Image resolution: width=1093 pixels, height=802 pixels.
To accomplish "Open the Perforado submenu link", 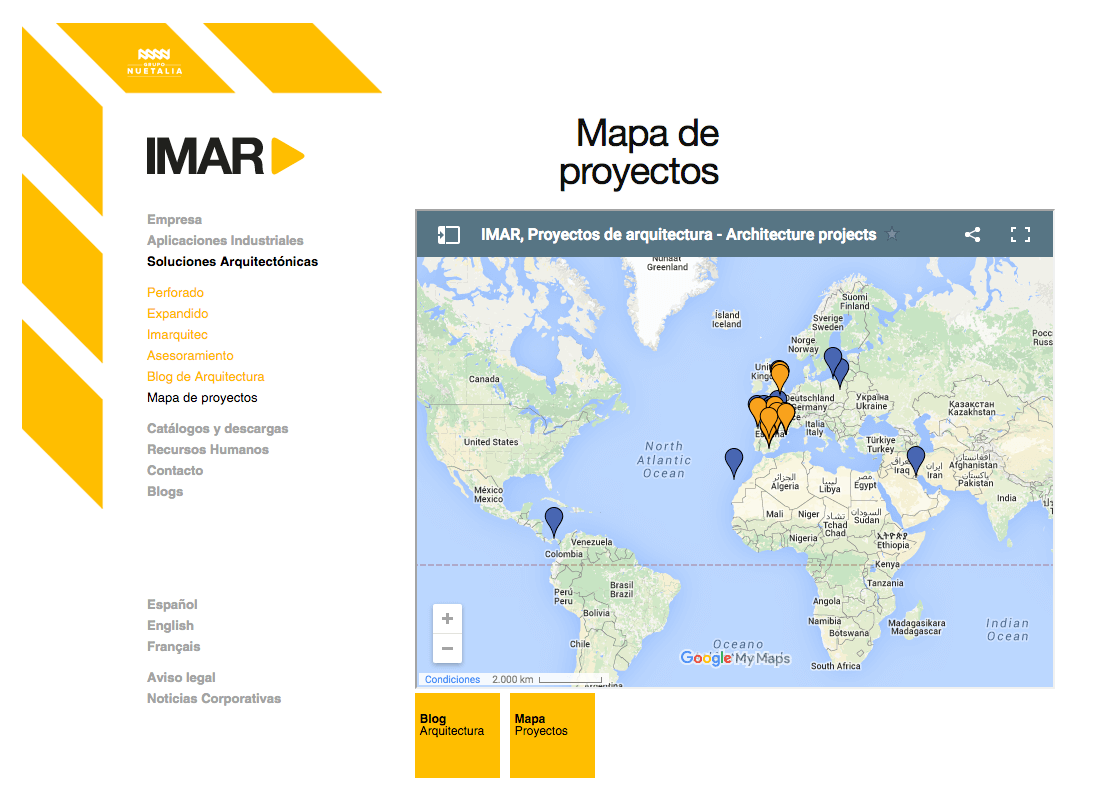I will click(175, 293).
